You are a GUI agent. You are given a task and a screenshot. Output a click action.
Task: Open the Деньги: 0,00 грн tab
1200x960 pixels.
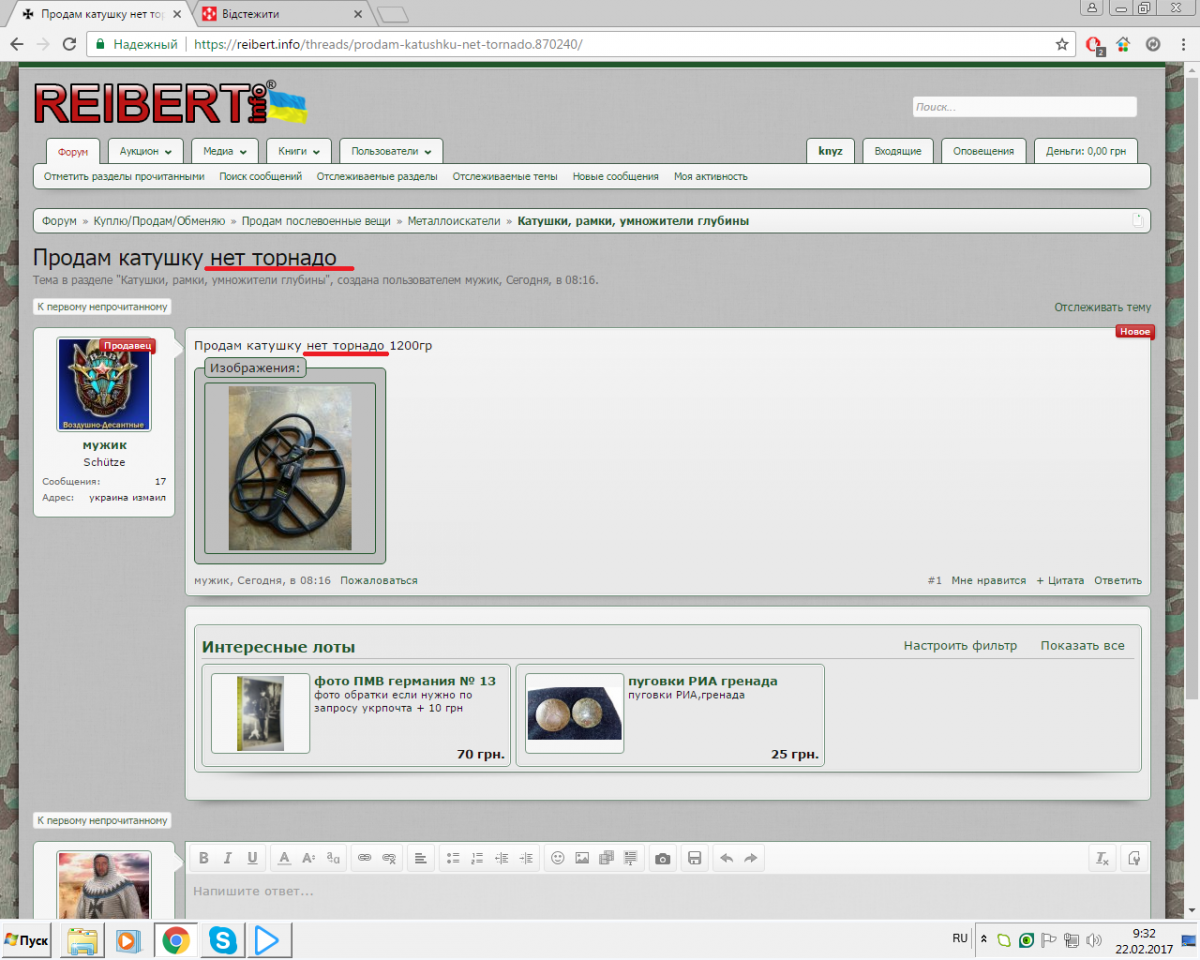pyautogui.click(x=1086, y=151)
